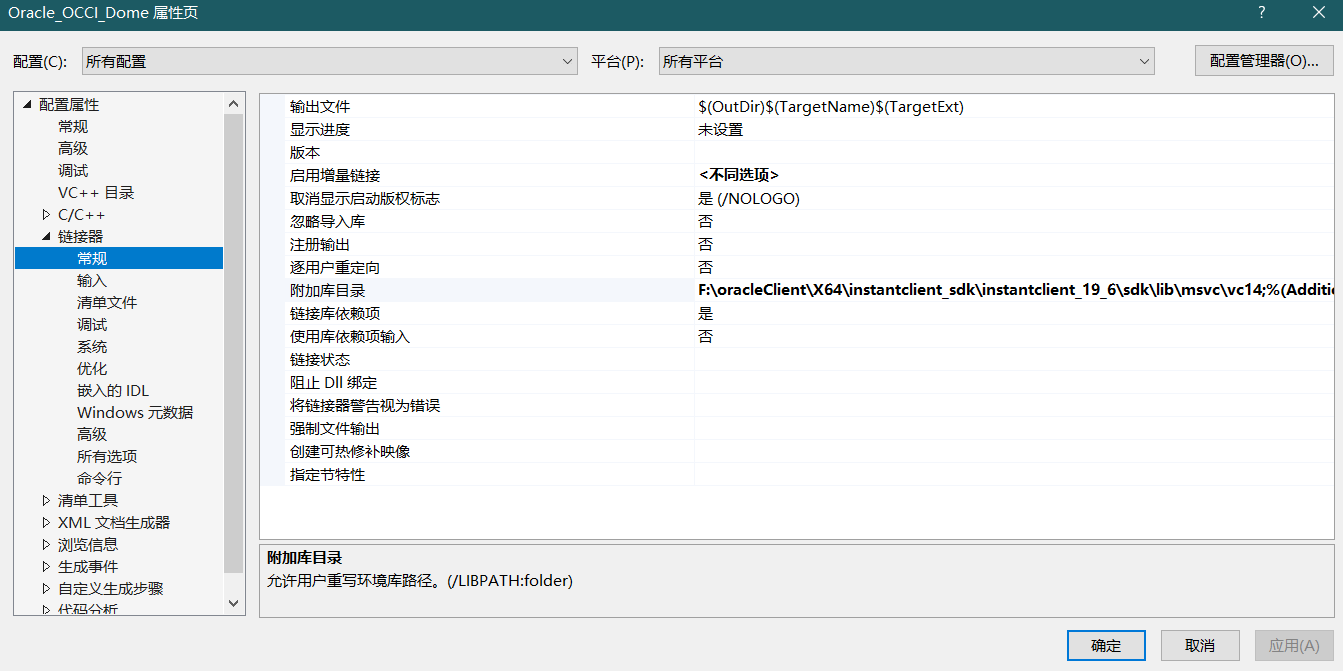Click the help question mark icon
The image size is (1343, 671).
tap(1261, 13)
